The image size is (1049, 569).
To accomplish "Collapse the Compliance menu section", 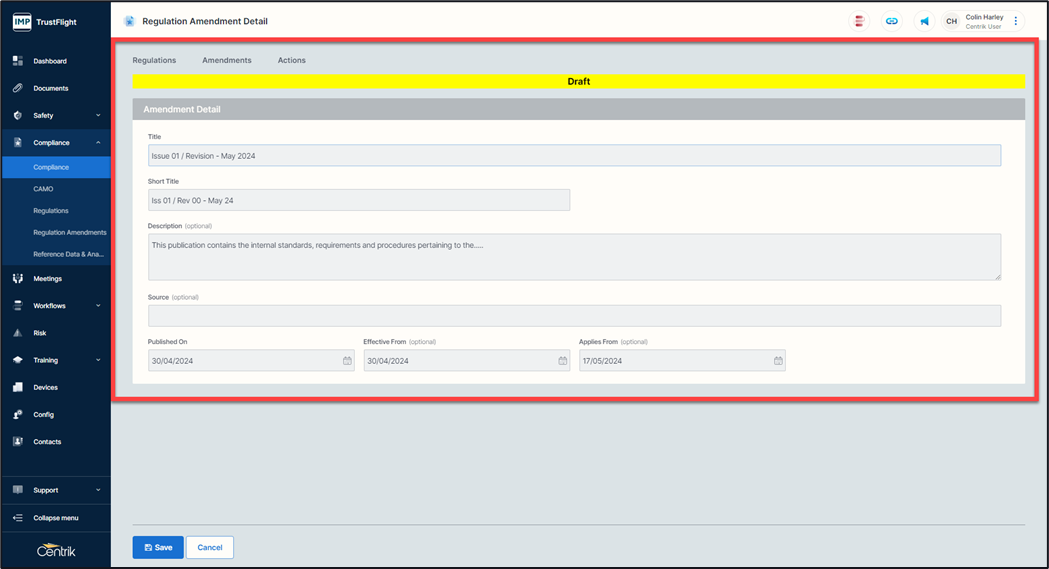I will [98, 143].
